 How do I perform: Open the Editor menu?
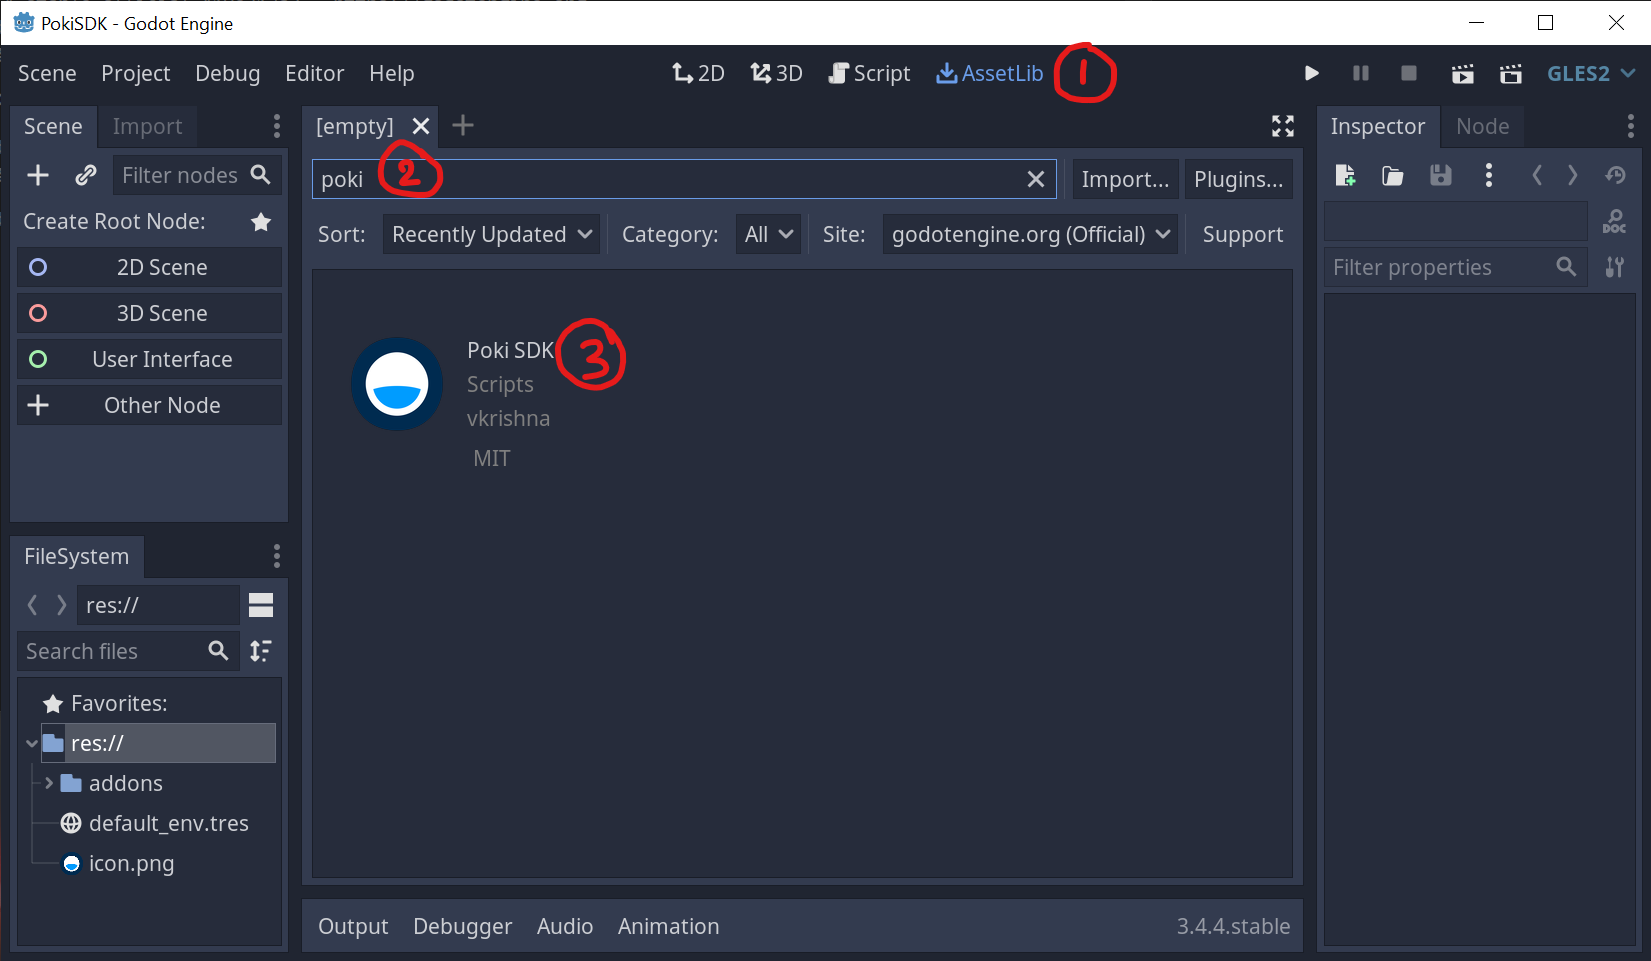pos(314,73)
